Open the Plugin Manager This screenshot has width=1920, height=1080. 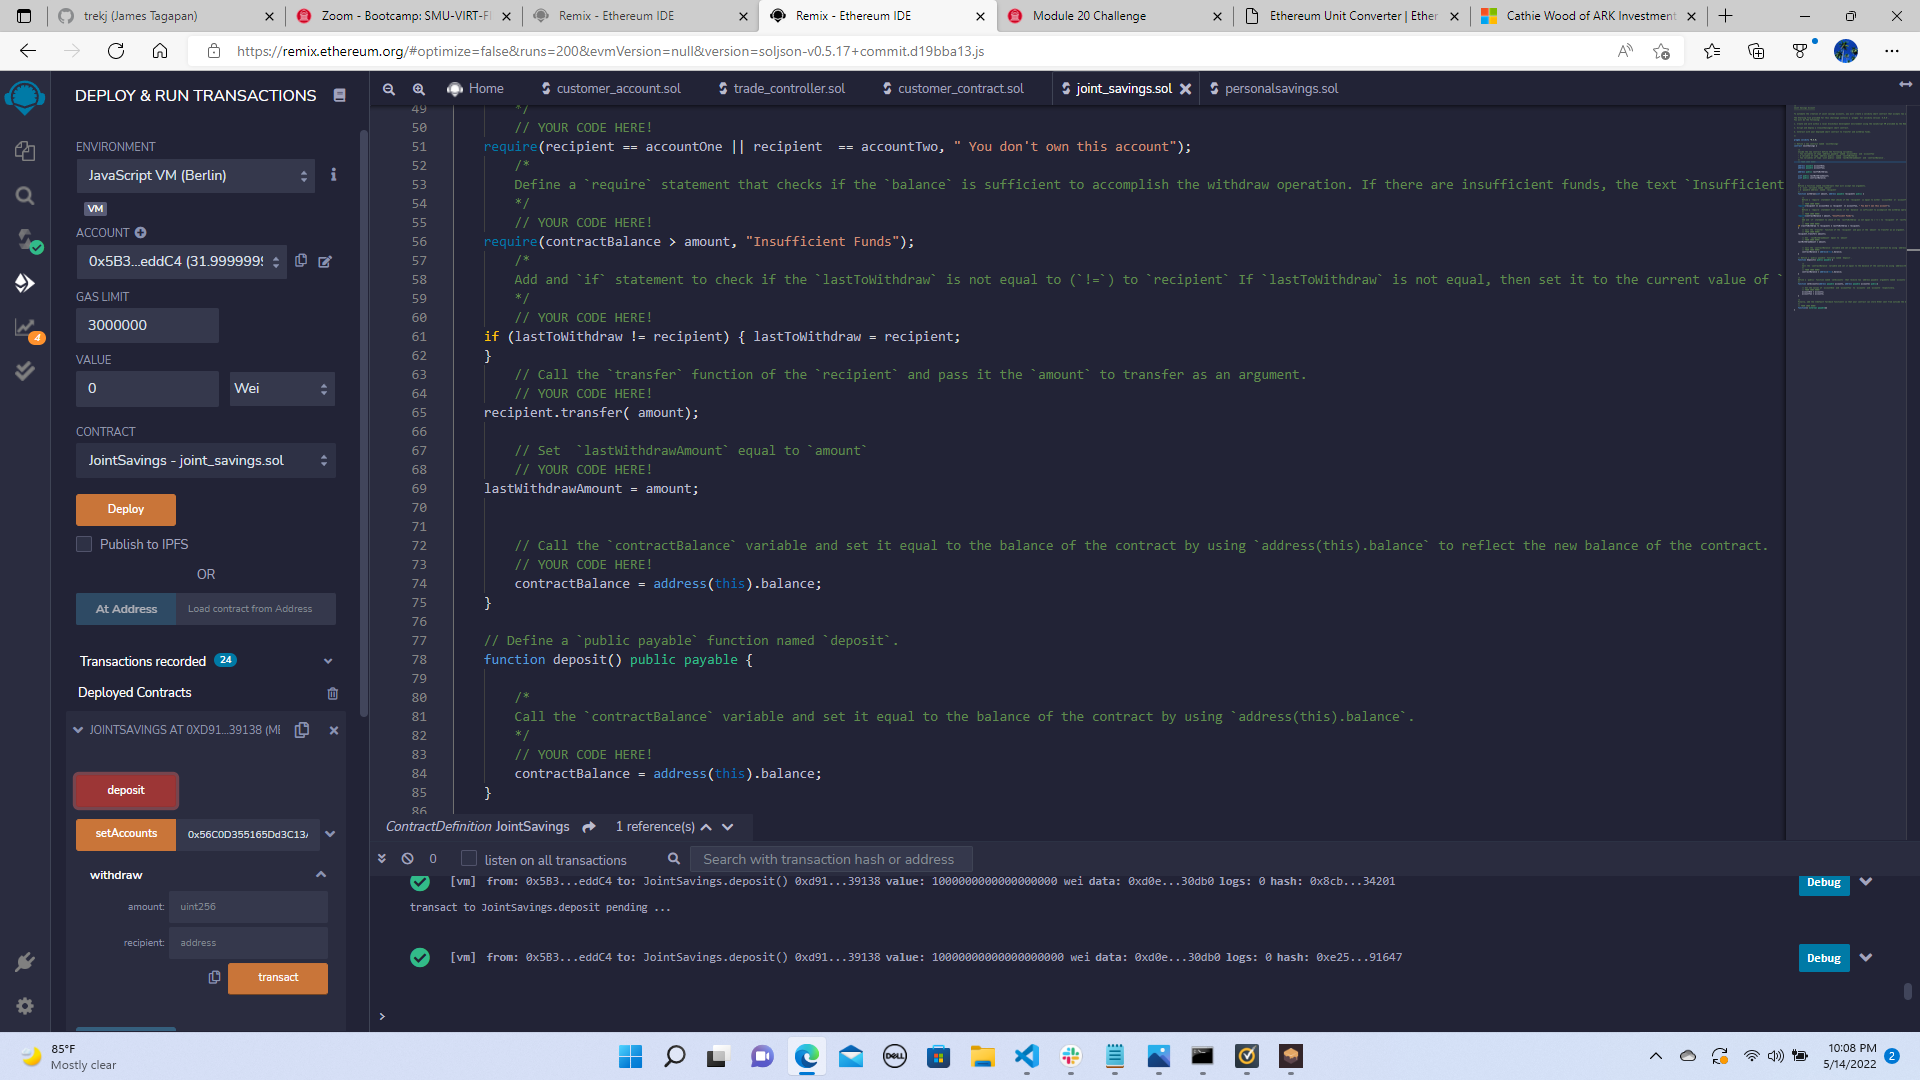click(x=25, y=961)
